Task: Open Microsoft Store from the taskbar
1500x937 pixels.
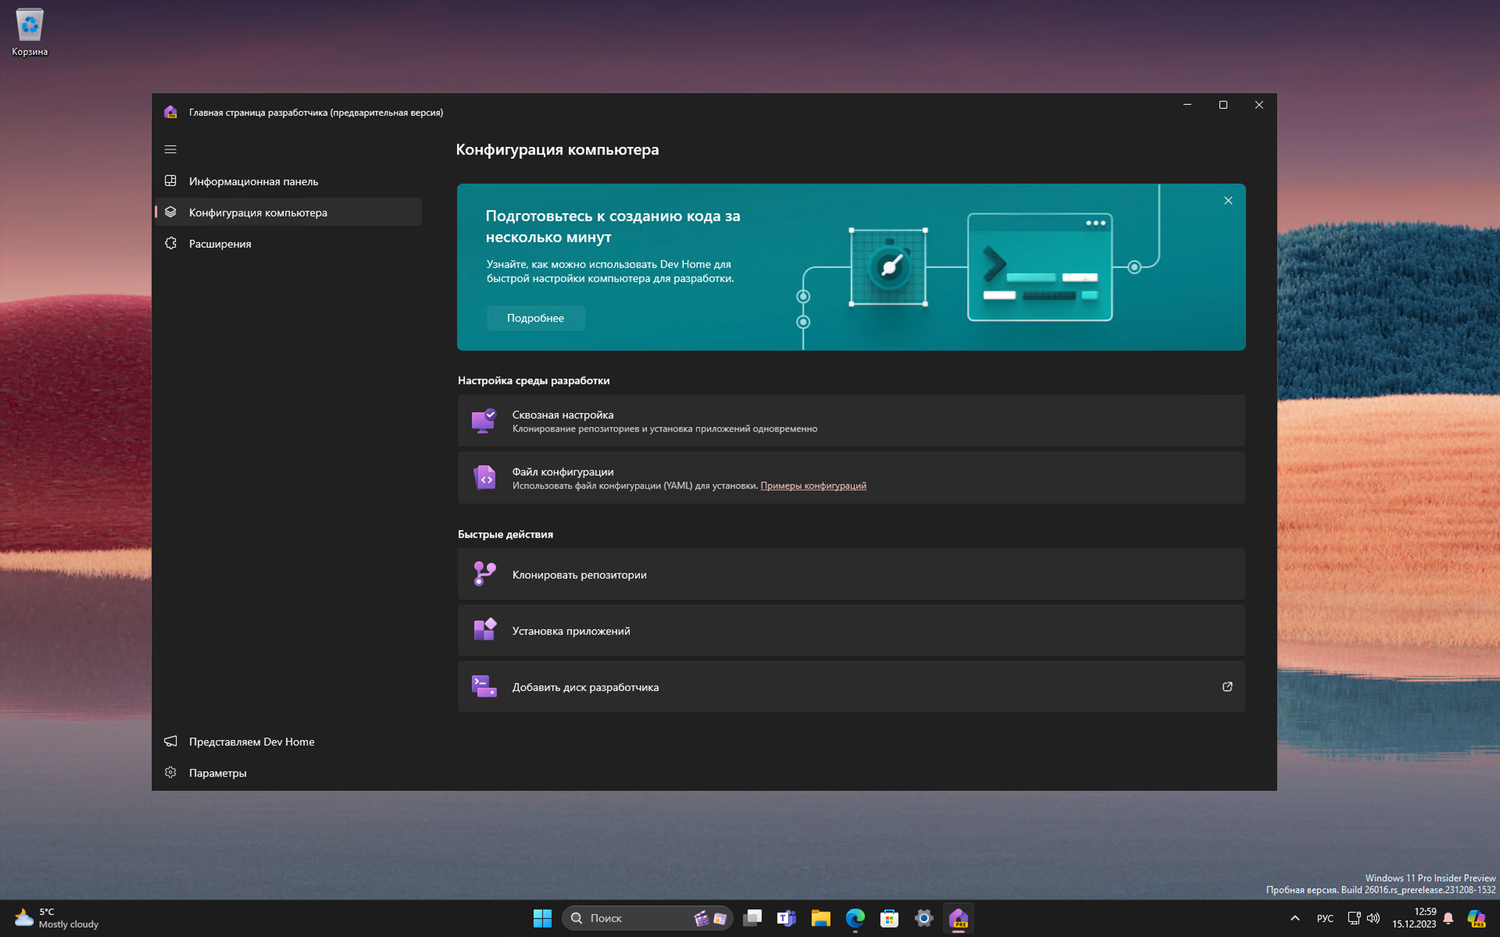Action: tap(889, 918)
